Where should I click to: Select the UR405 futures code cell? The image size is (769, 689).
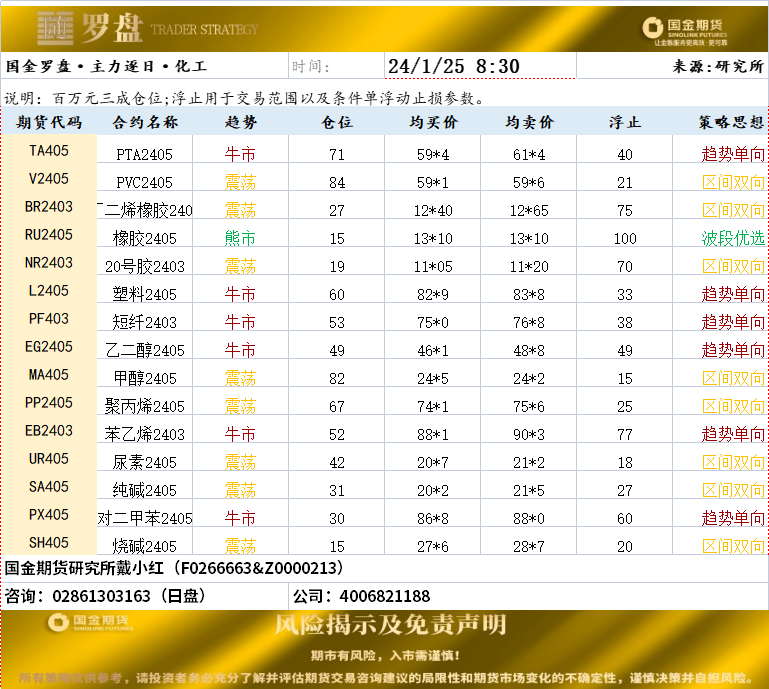click(49, 458)
